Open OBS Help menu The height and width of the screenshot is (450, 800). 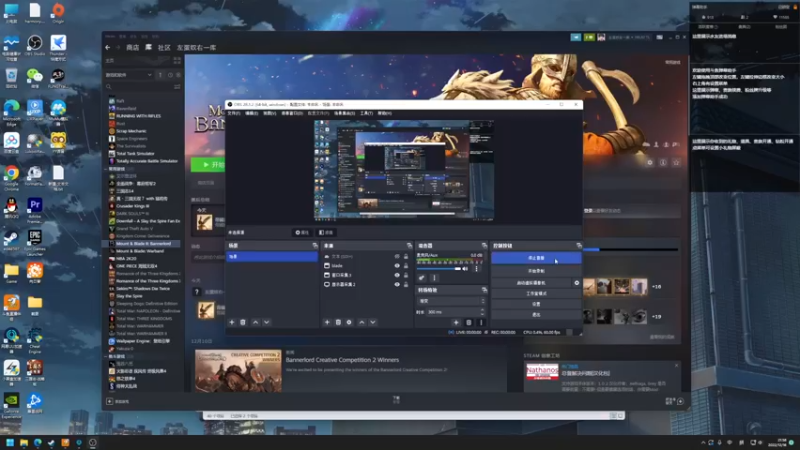coord(385,113)
